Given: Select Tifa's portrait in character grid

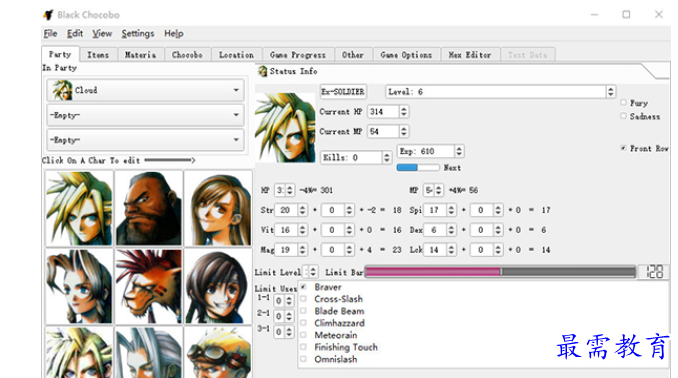Looking at the screenshot, I should [218, 208].
